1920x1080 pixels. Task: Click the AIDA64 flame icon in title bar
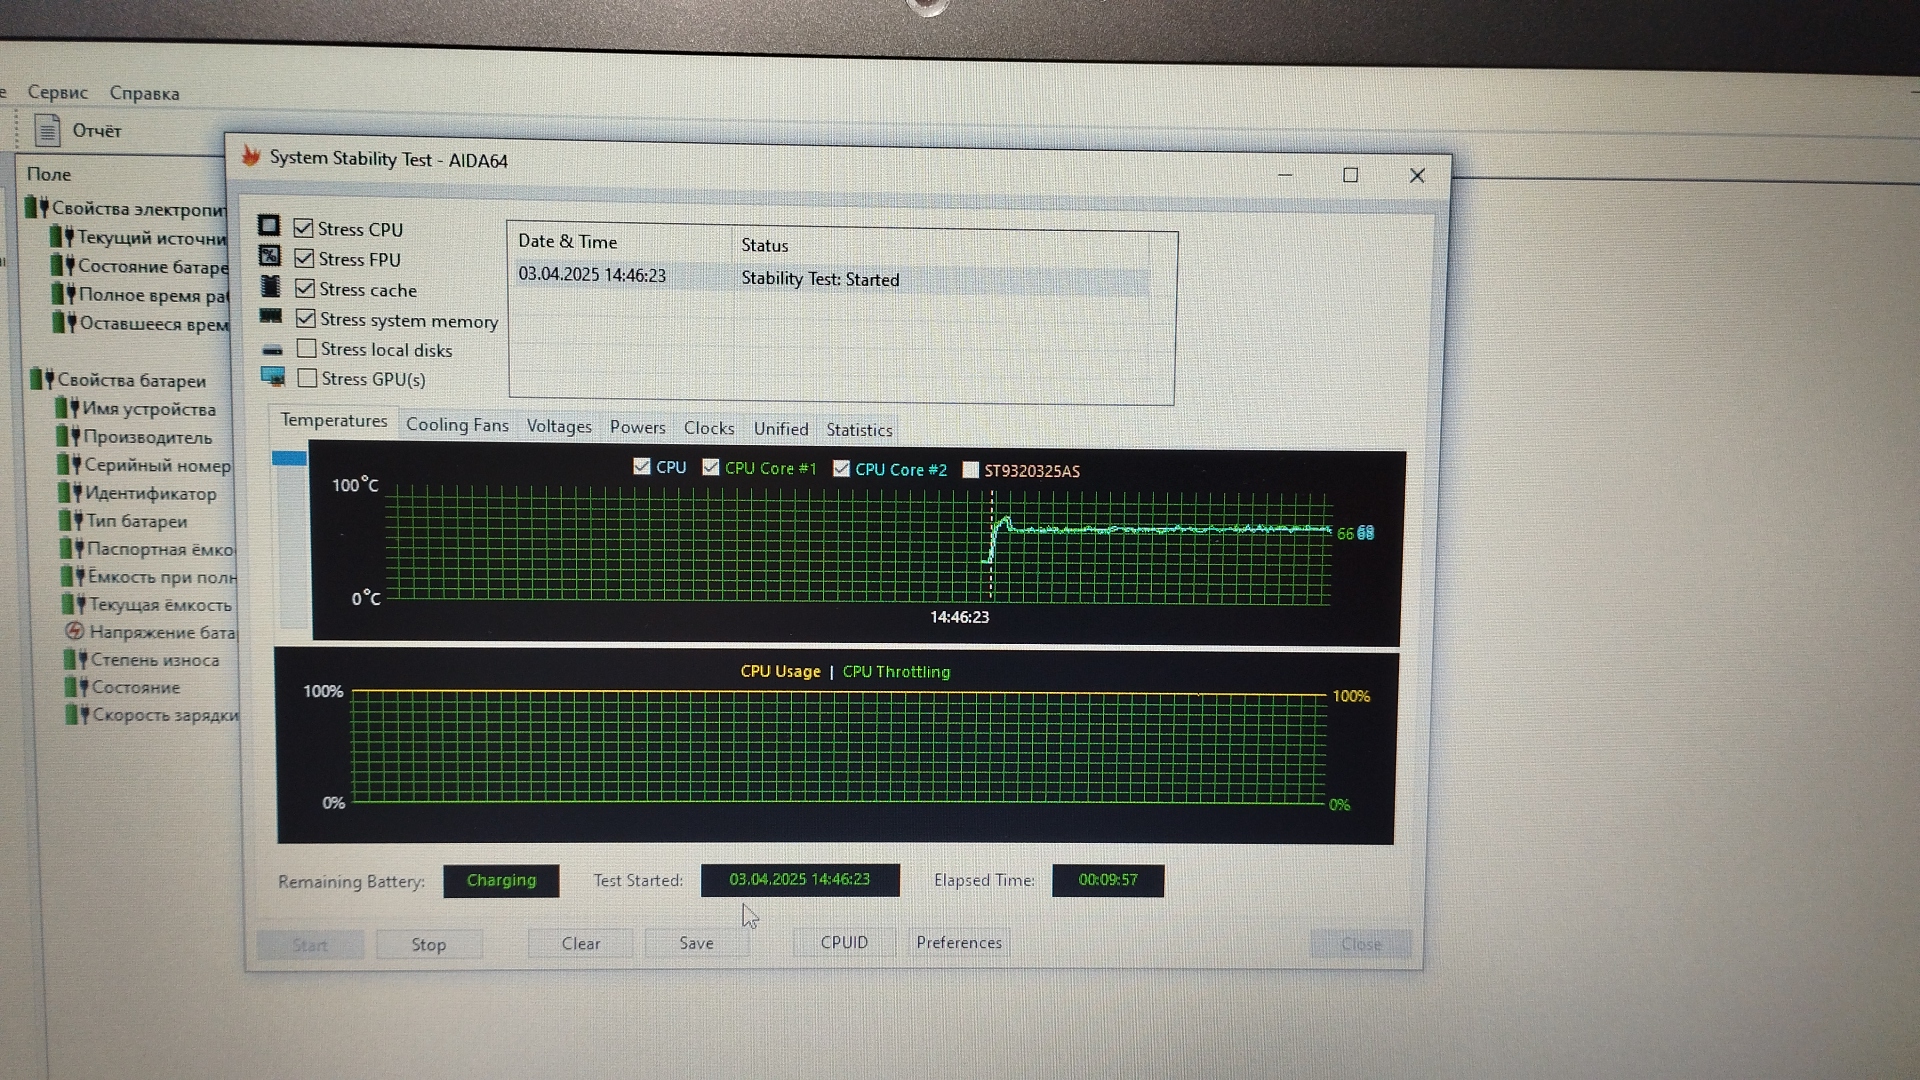coord(251,157)
